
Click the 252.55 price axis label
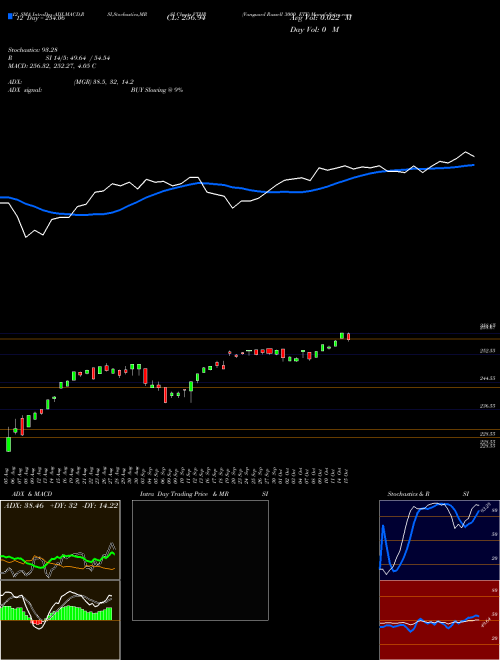click(487, 351)
